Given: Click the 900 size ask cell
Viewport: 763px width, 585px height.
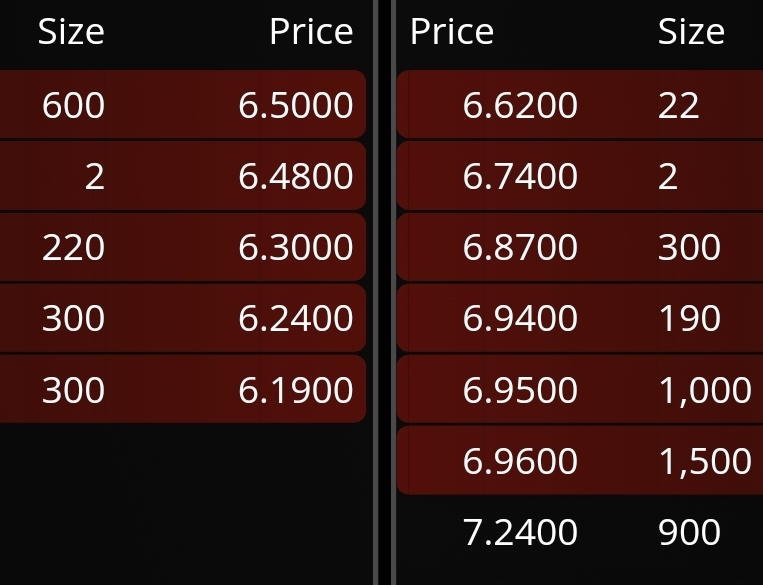Looking at the screenshot, I should pos(689,532).
